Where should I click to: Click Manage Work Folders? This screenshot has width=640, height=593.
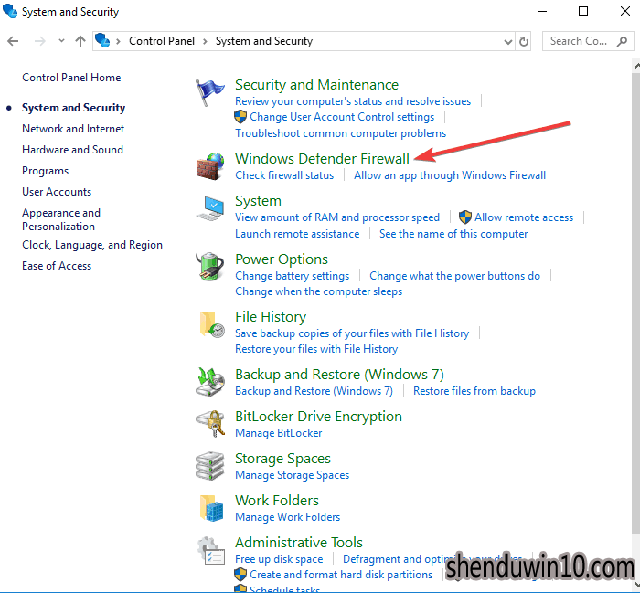[x=287, y=517]
